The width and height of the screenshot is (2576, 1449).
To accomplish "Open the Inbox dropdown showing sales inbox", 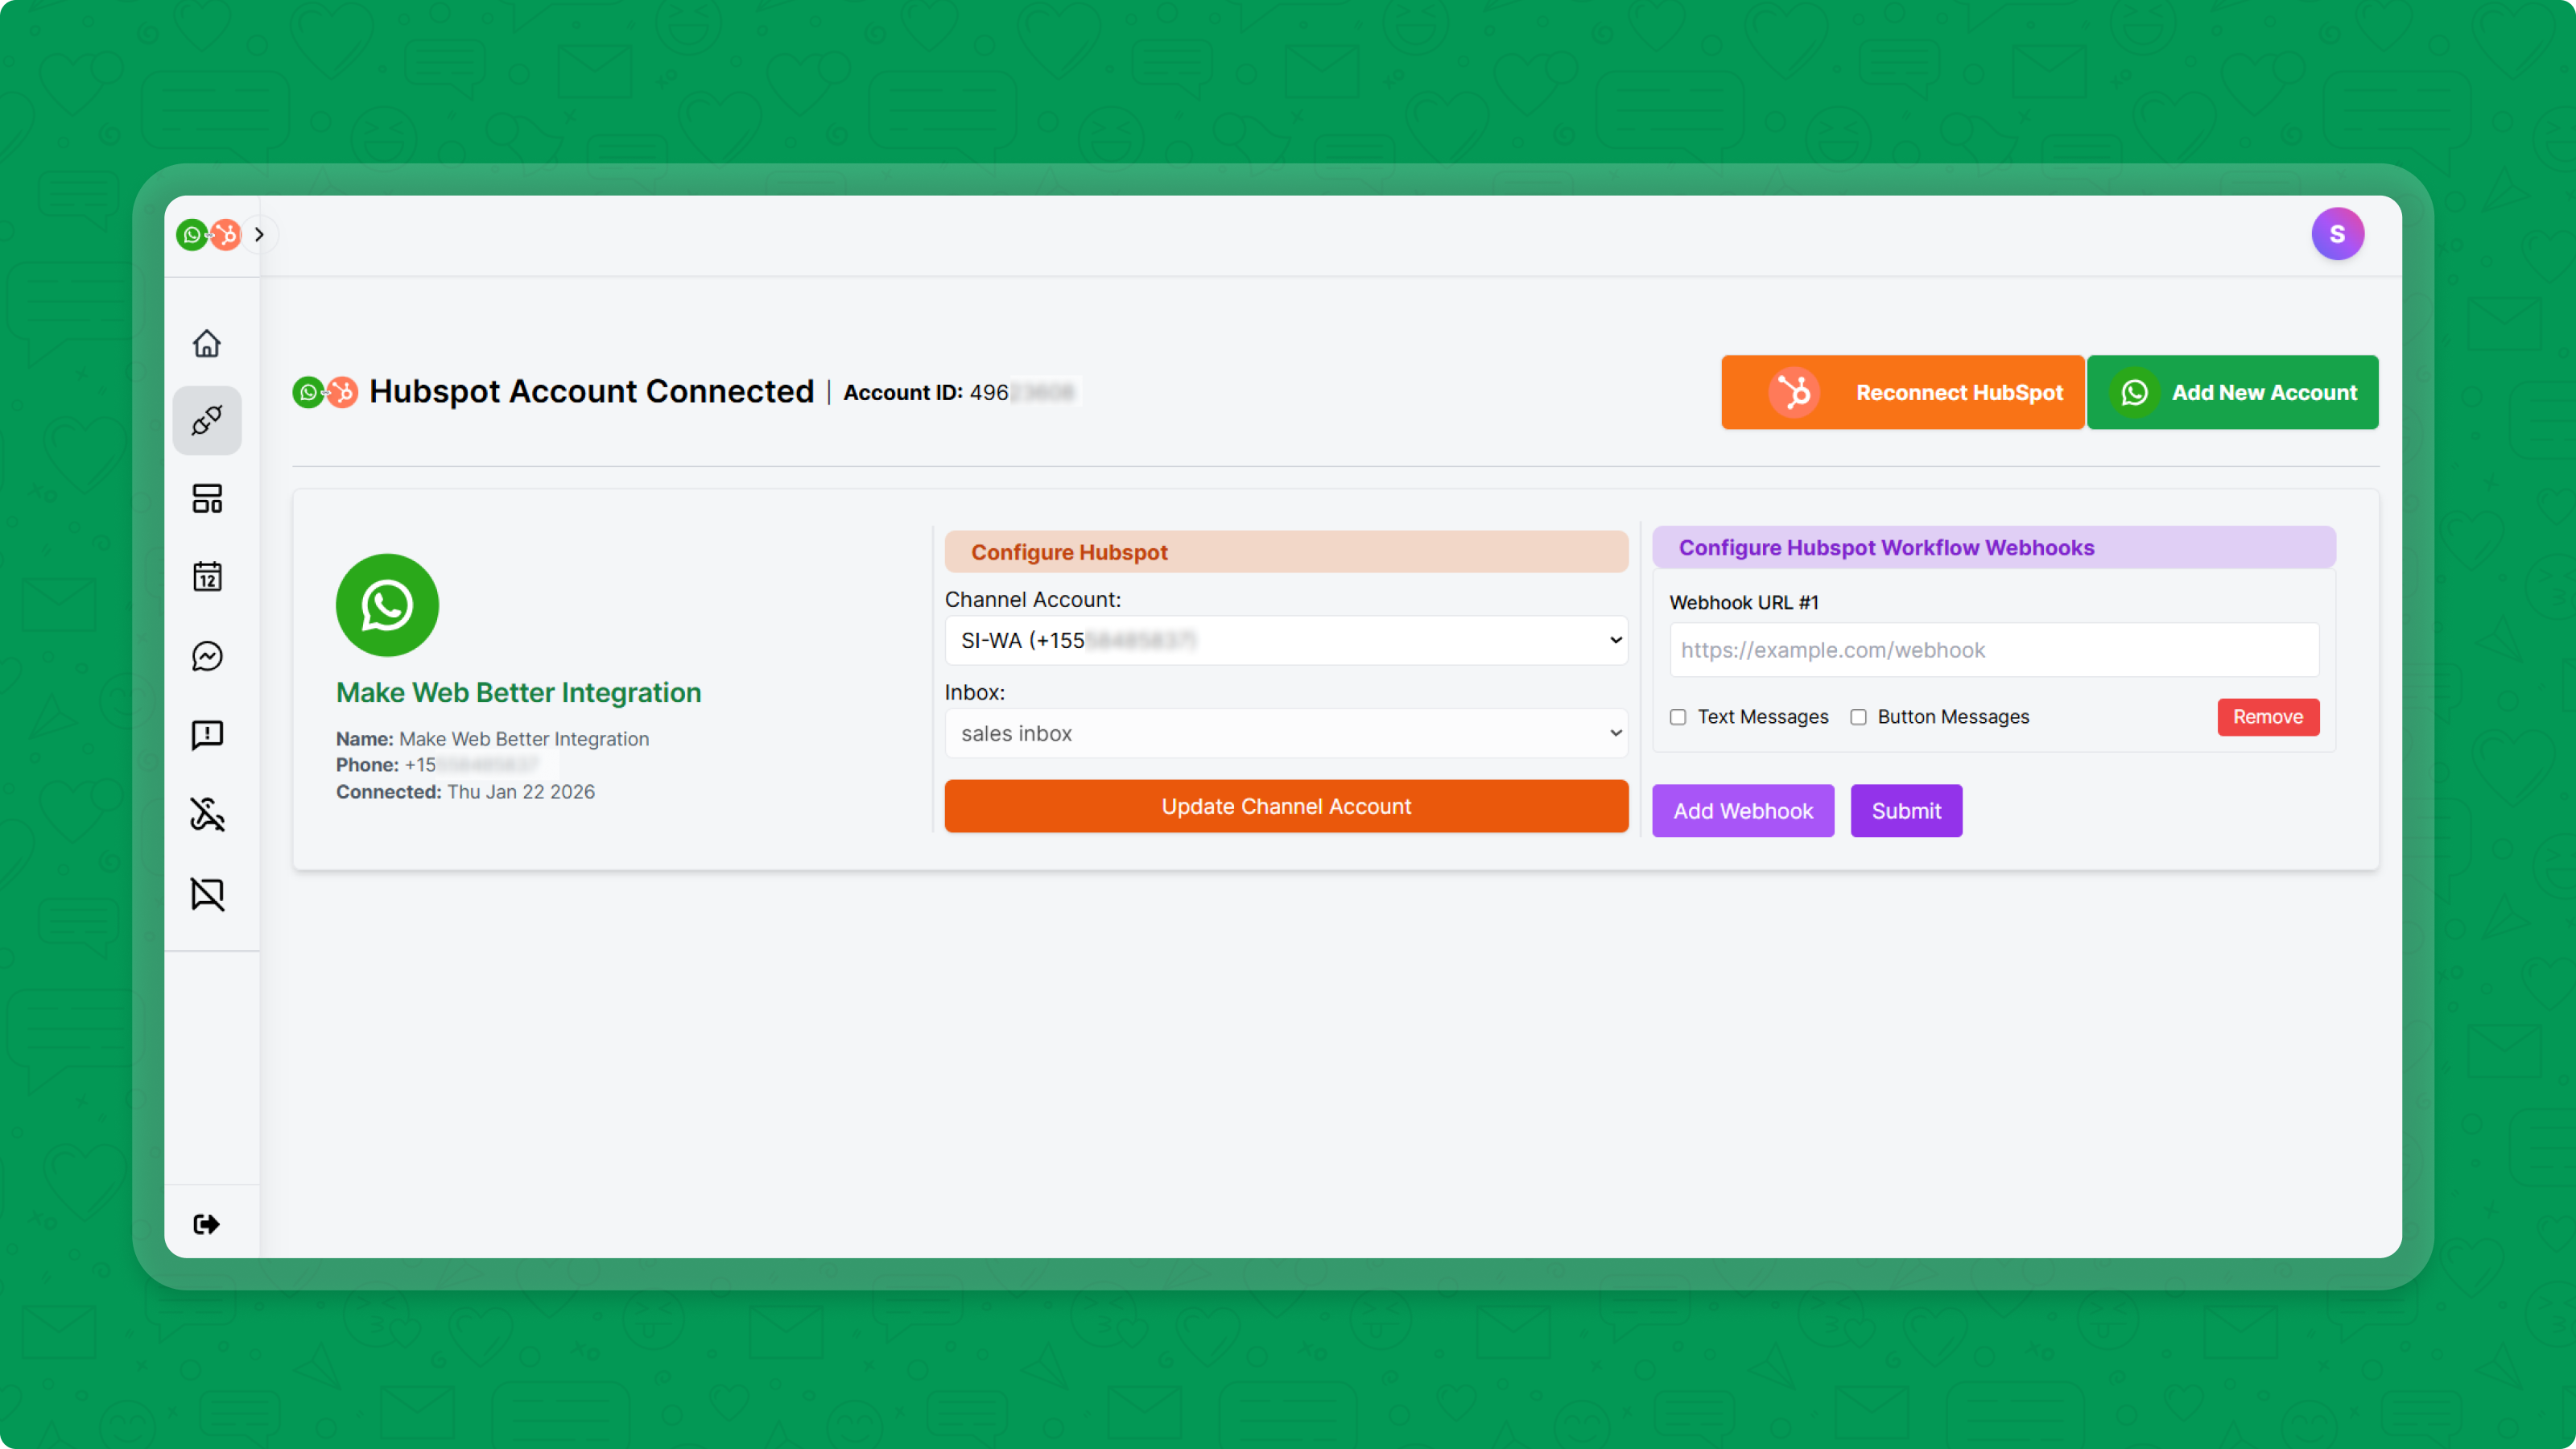I will click(1286, 733).
